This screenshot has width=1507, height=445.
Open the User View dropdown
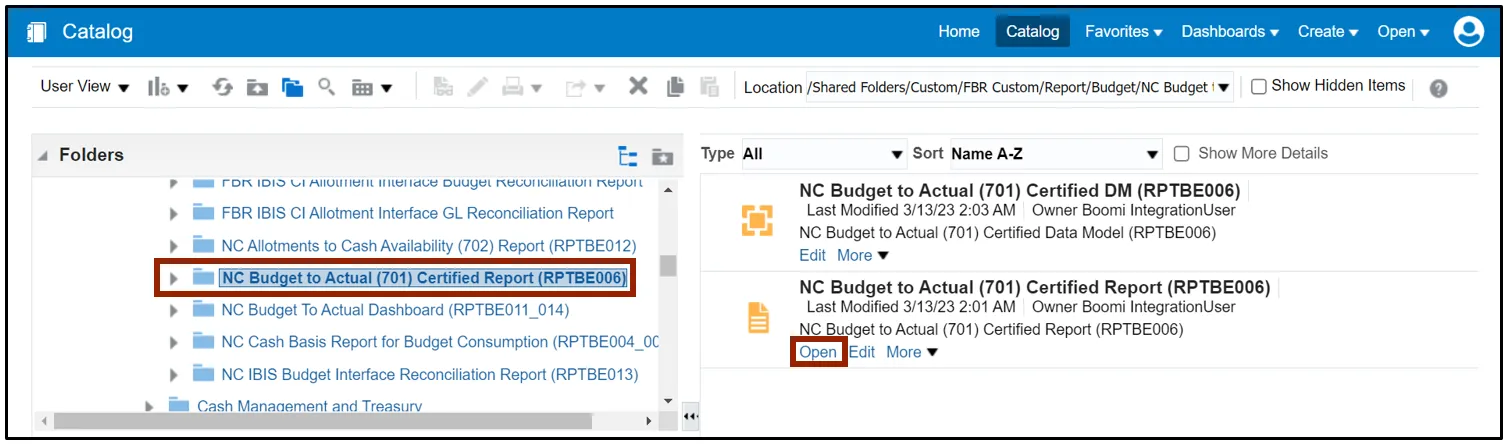click(85, 87)
